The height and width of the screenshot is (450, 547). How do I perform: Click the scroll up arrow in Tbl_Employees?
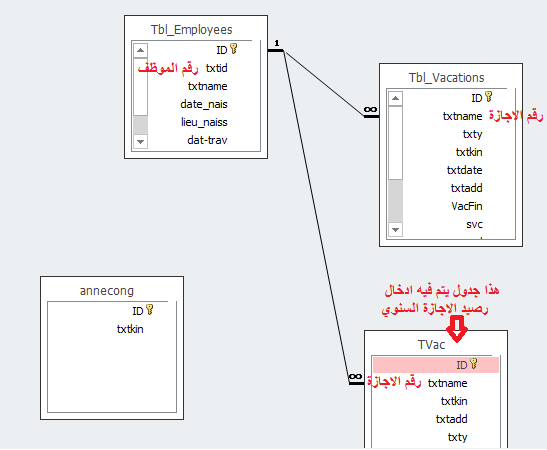pyautogui.click(x=141, y=50)
